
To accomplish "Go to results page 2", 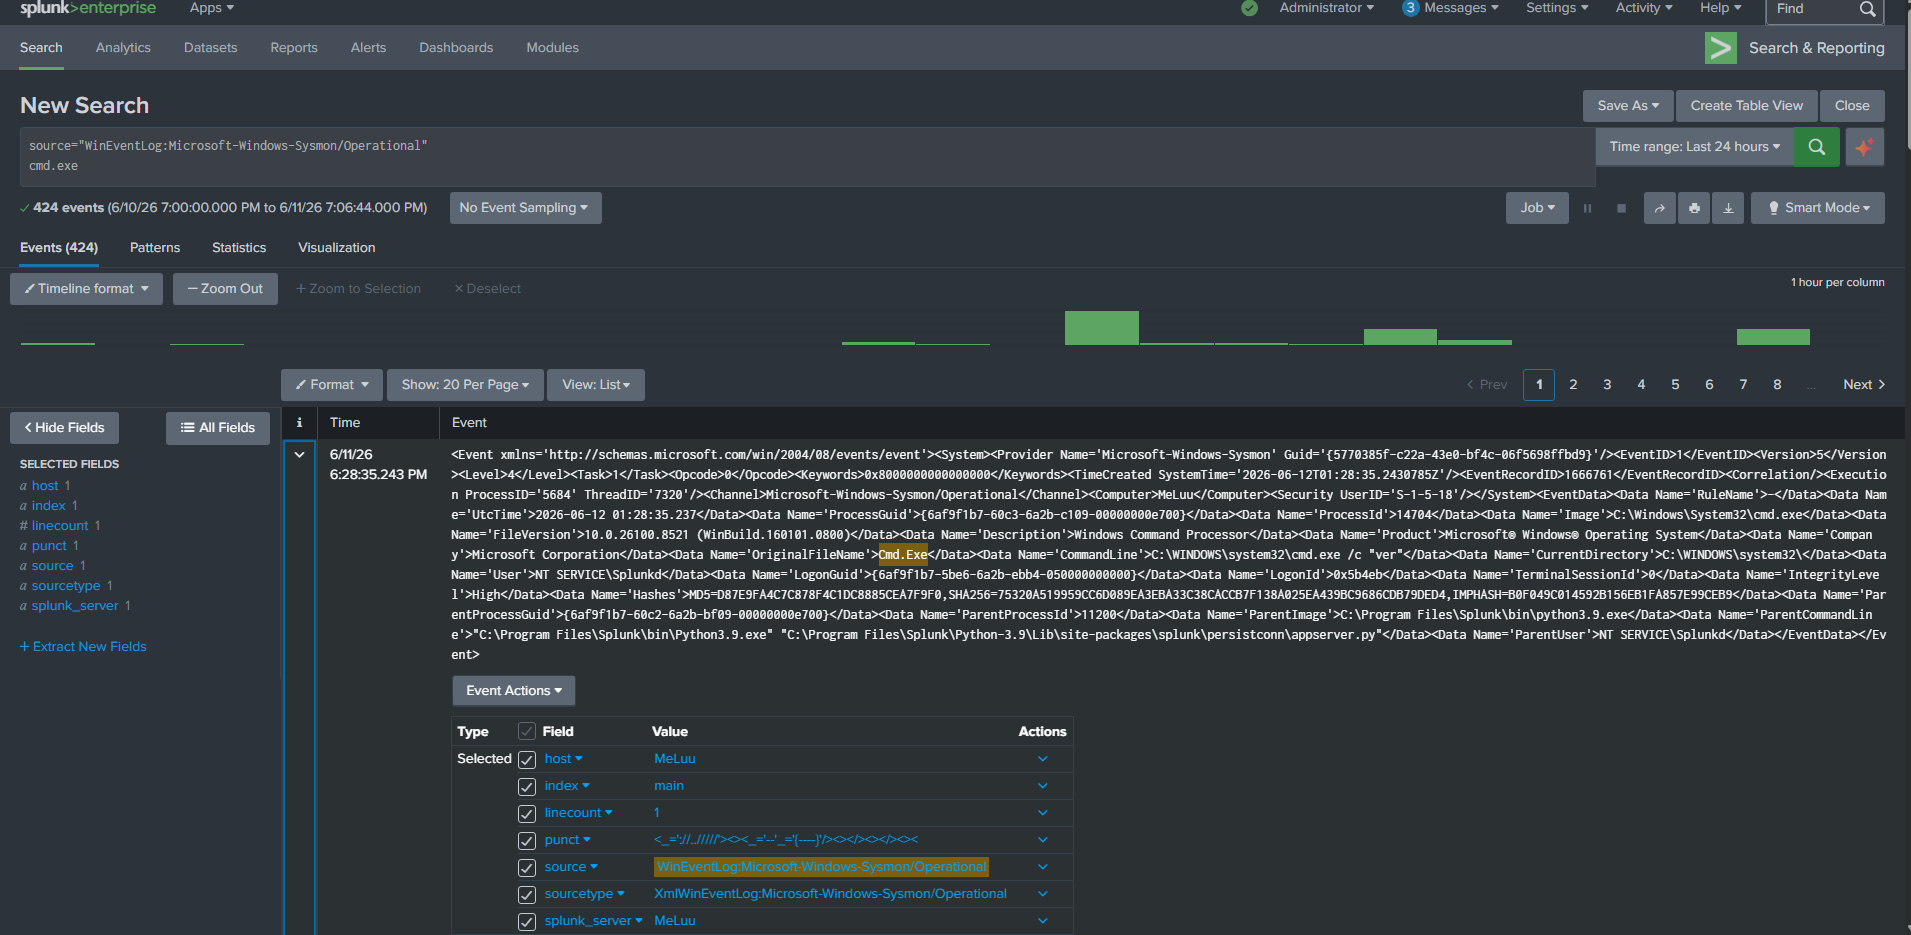I will tap(1573, 385).
